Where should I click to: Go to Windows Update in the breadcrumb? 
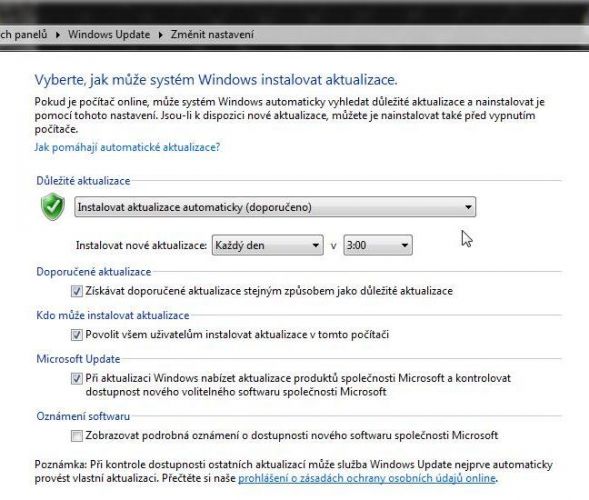tap(109, 35)
